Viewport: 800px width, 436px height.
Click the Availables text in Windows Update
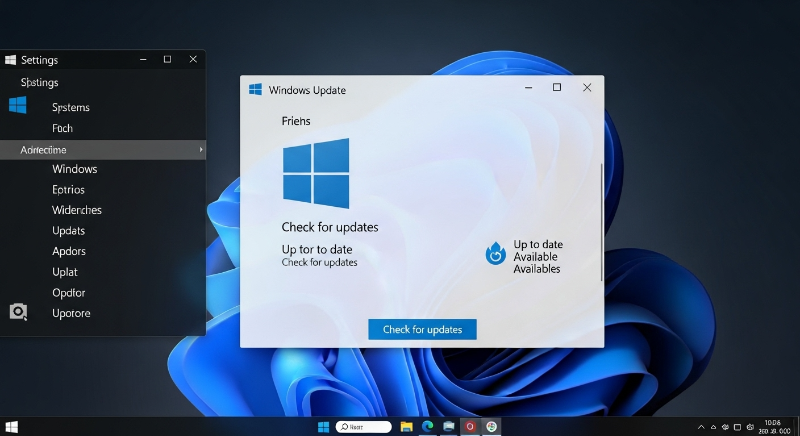(x=537, y=269)
